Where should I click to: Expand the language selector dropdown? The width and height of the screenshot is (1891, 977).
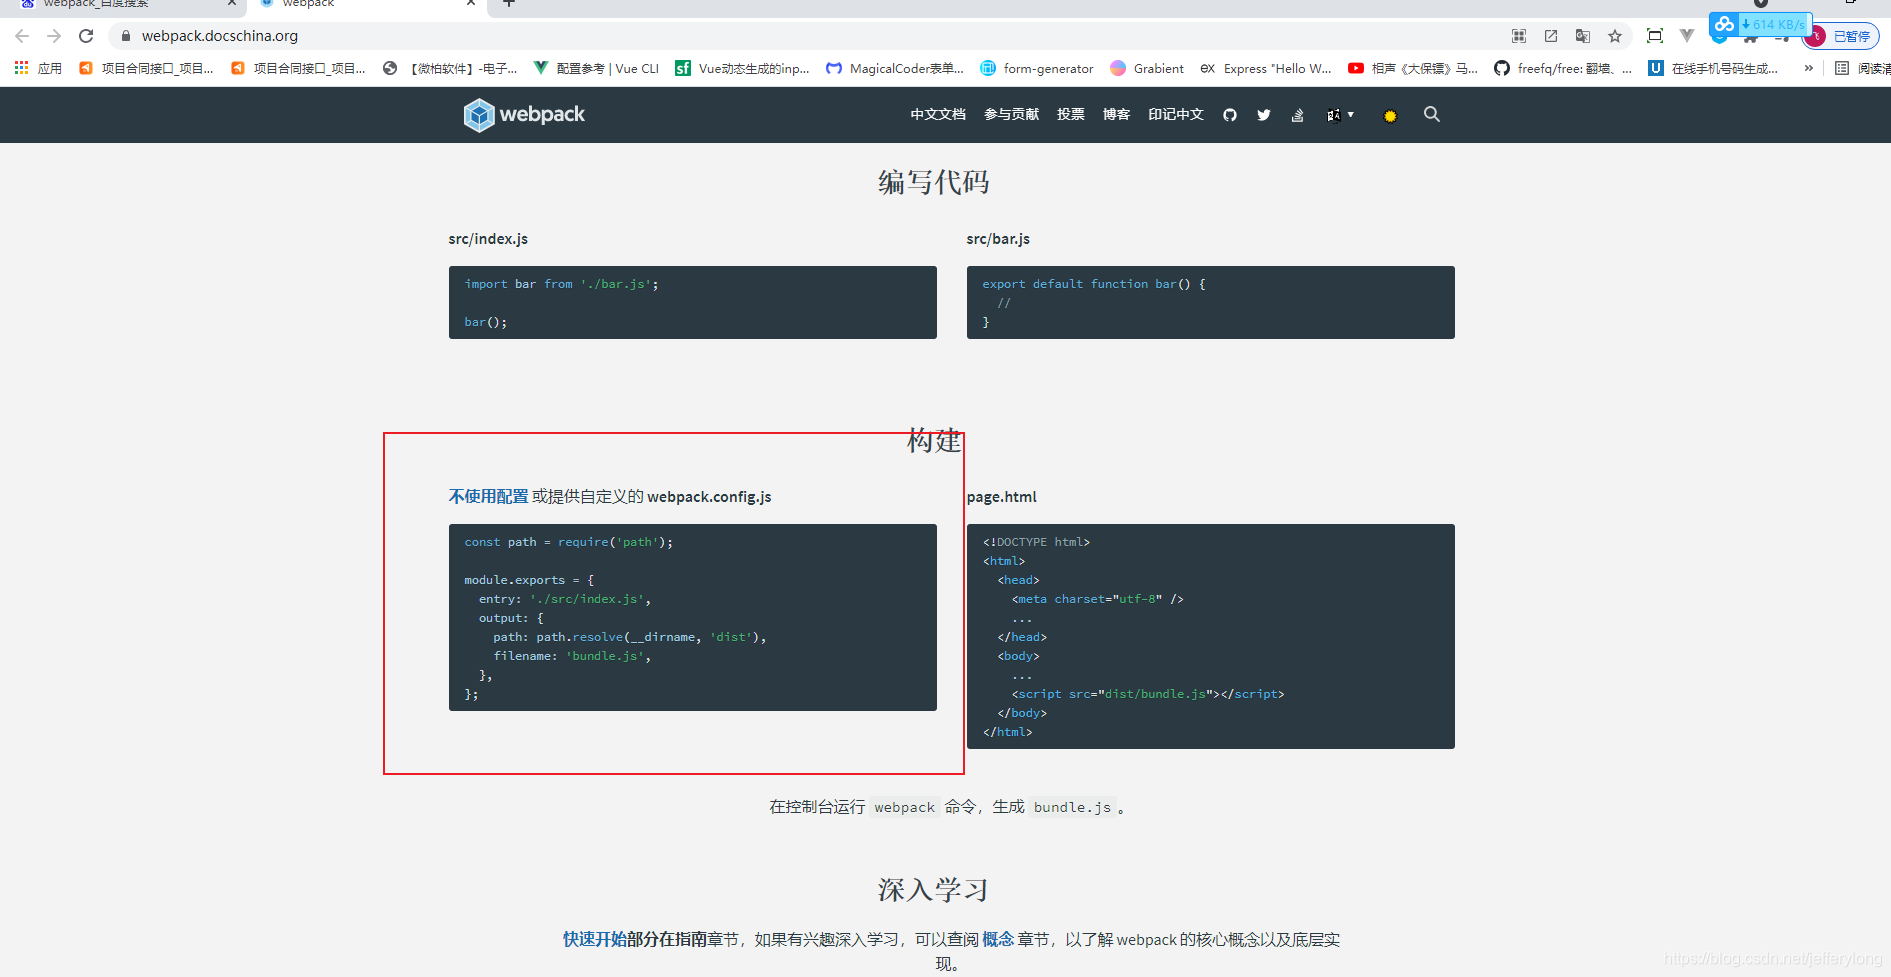1340,115
